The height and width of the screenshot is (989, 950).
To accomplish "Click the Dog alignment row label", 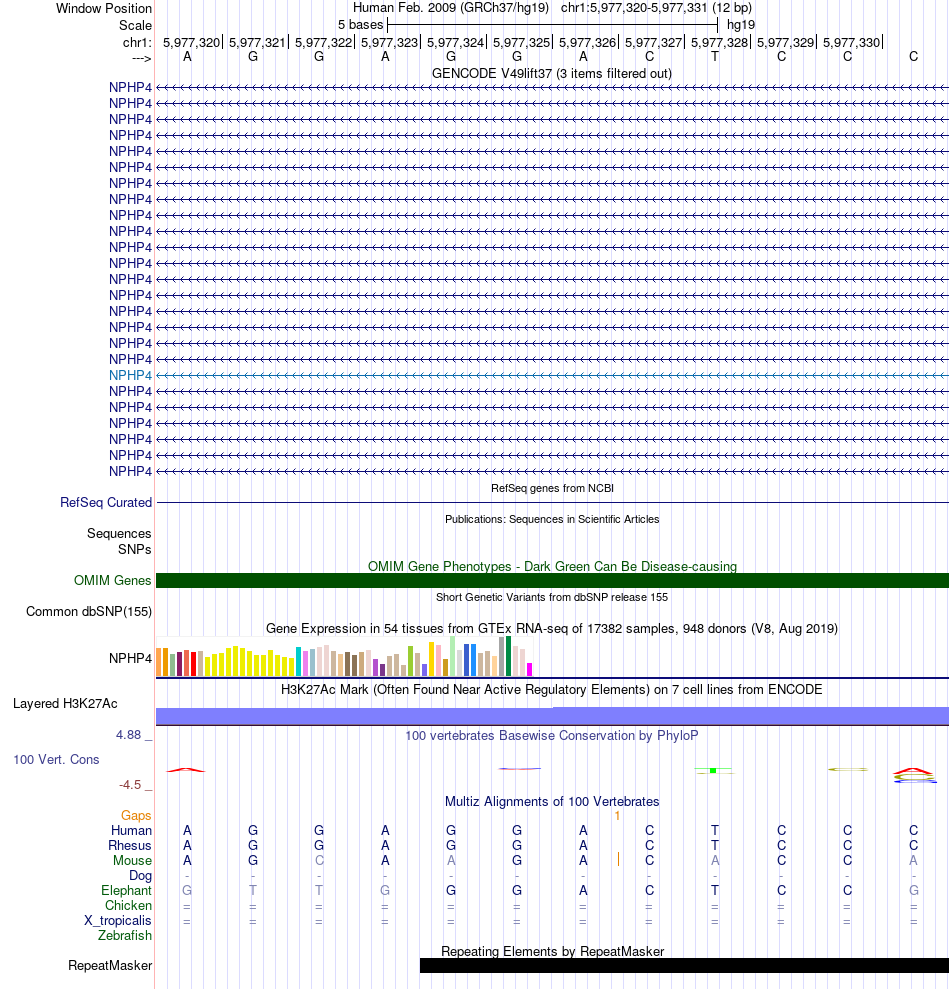I will [x=141, y=875].
